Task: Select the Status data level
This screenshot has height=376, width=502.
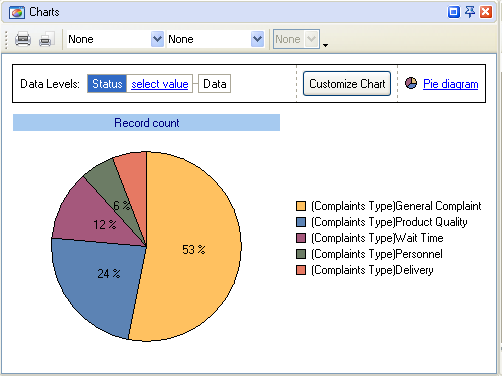Action: click(x=107, y=84)
